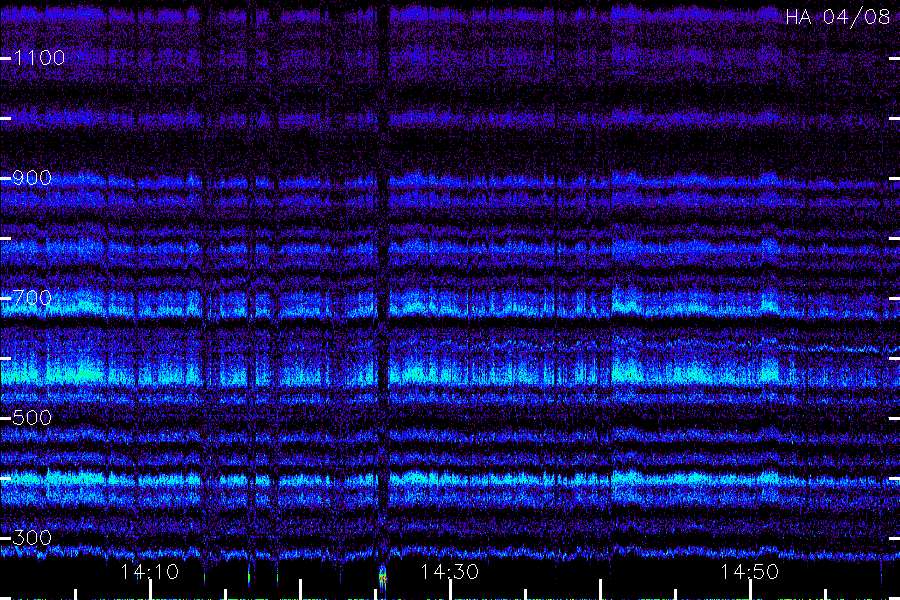Click the 300 frequency axis label

tap(32, 537)
